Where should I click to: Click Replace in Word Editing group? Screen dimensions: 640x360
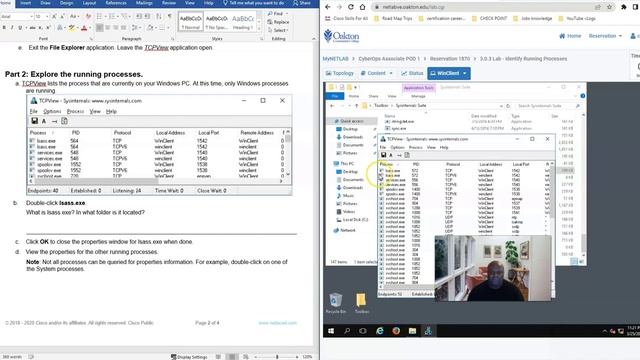[x=278, y=22]
